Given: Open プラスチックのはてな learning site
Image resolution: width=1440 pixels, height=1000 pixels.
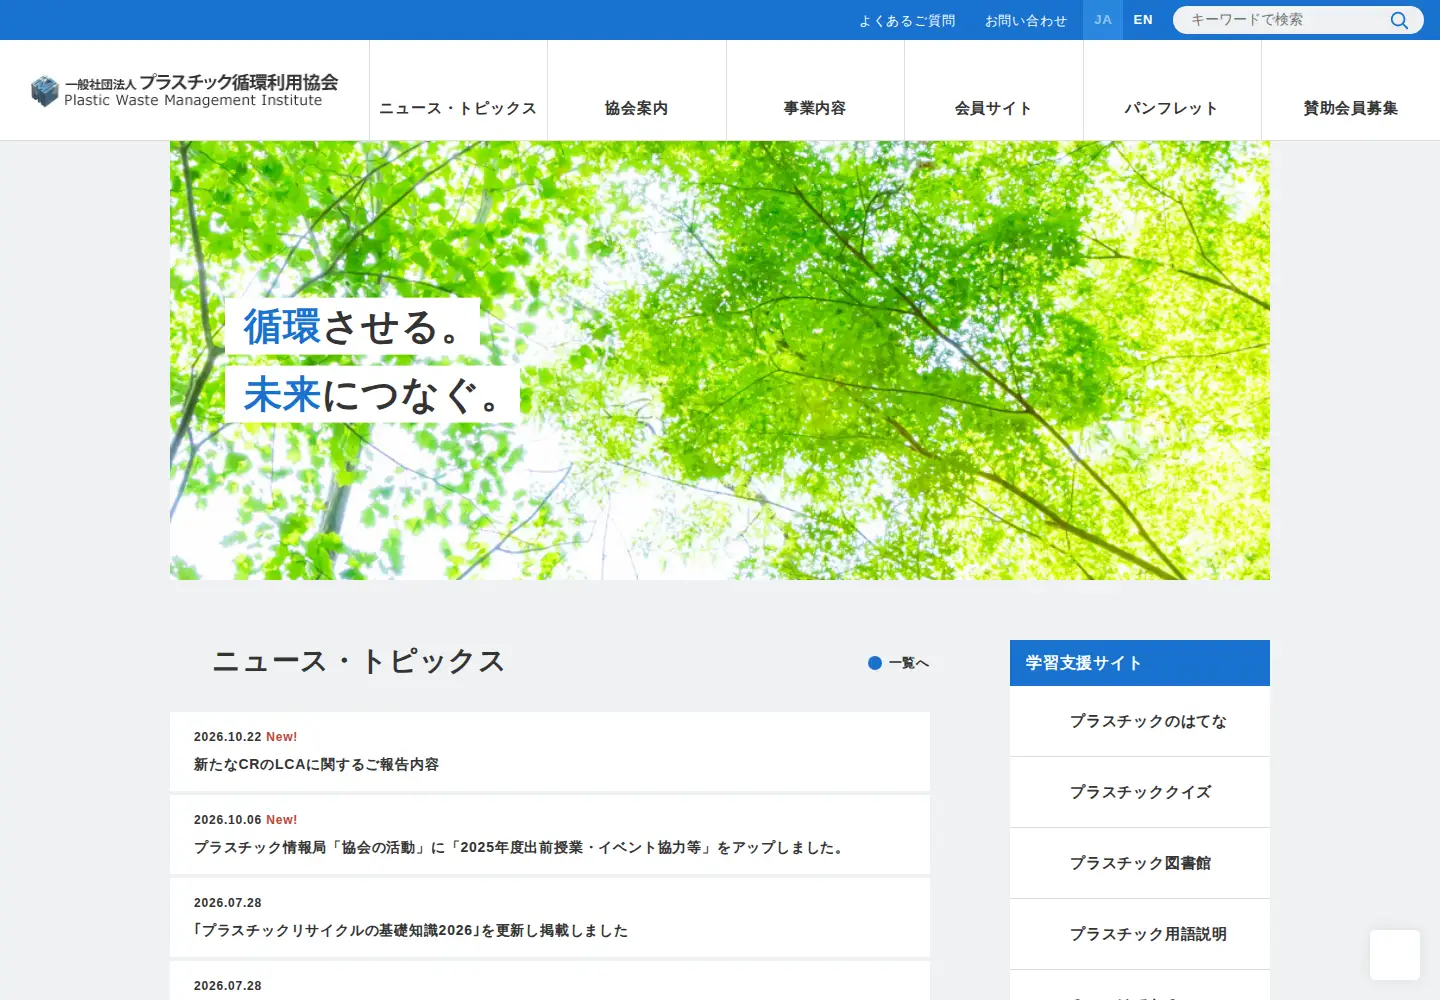Looking at the screenshot, I should [x=1140, y=721].
